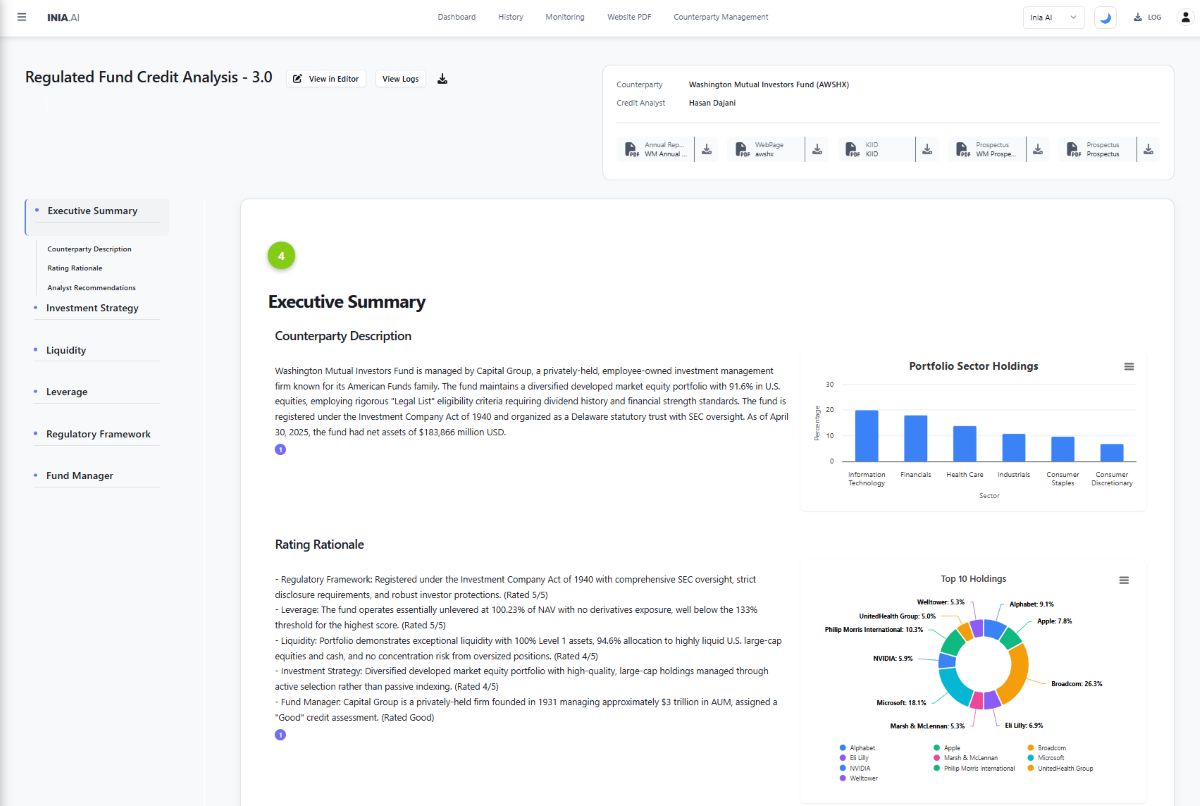This screenshot has height=806, width=1200.
Task: Expand Investment Strategy section in sidebar
Action: (x=92, y=308)
